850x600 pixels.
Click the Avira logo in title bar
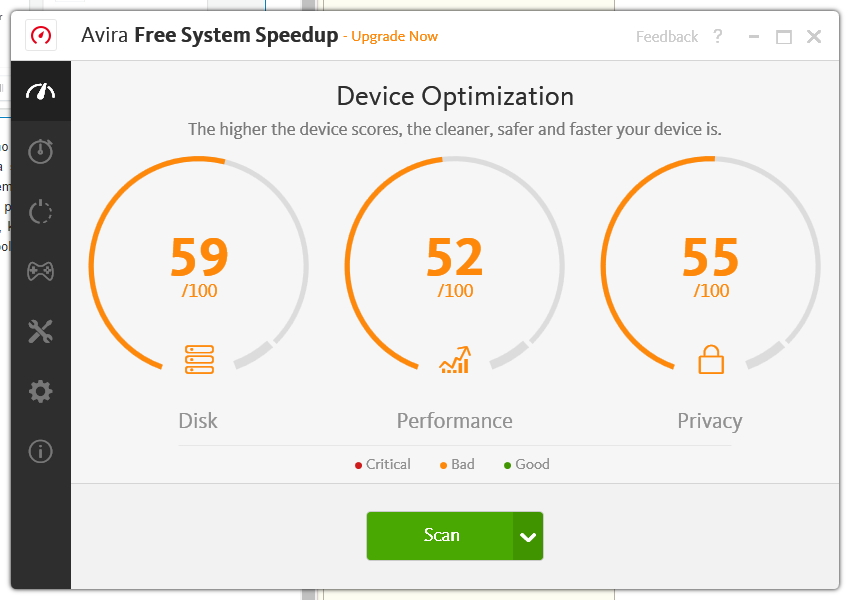(41, 36)
